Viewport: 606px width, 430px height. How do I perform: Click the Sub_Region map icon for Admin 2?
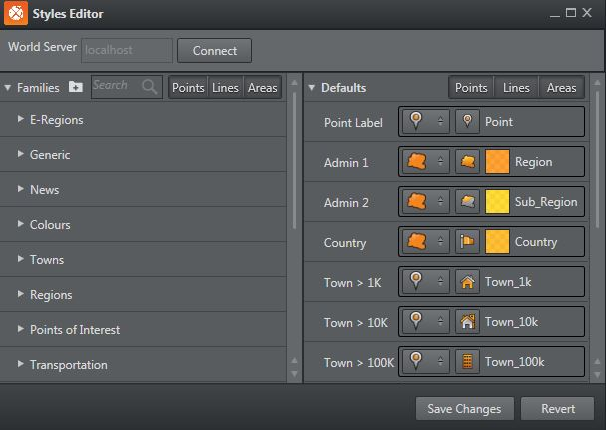coord(466,202)
